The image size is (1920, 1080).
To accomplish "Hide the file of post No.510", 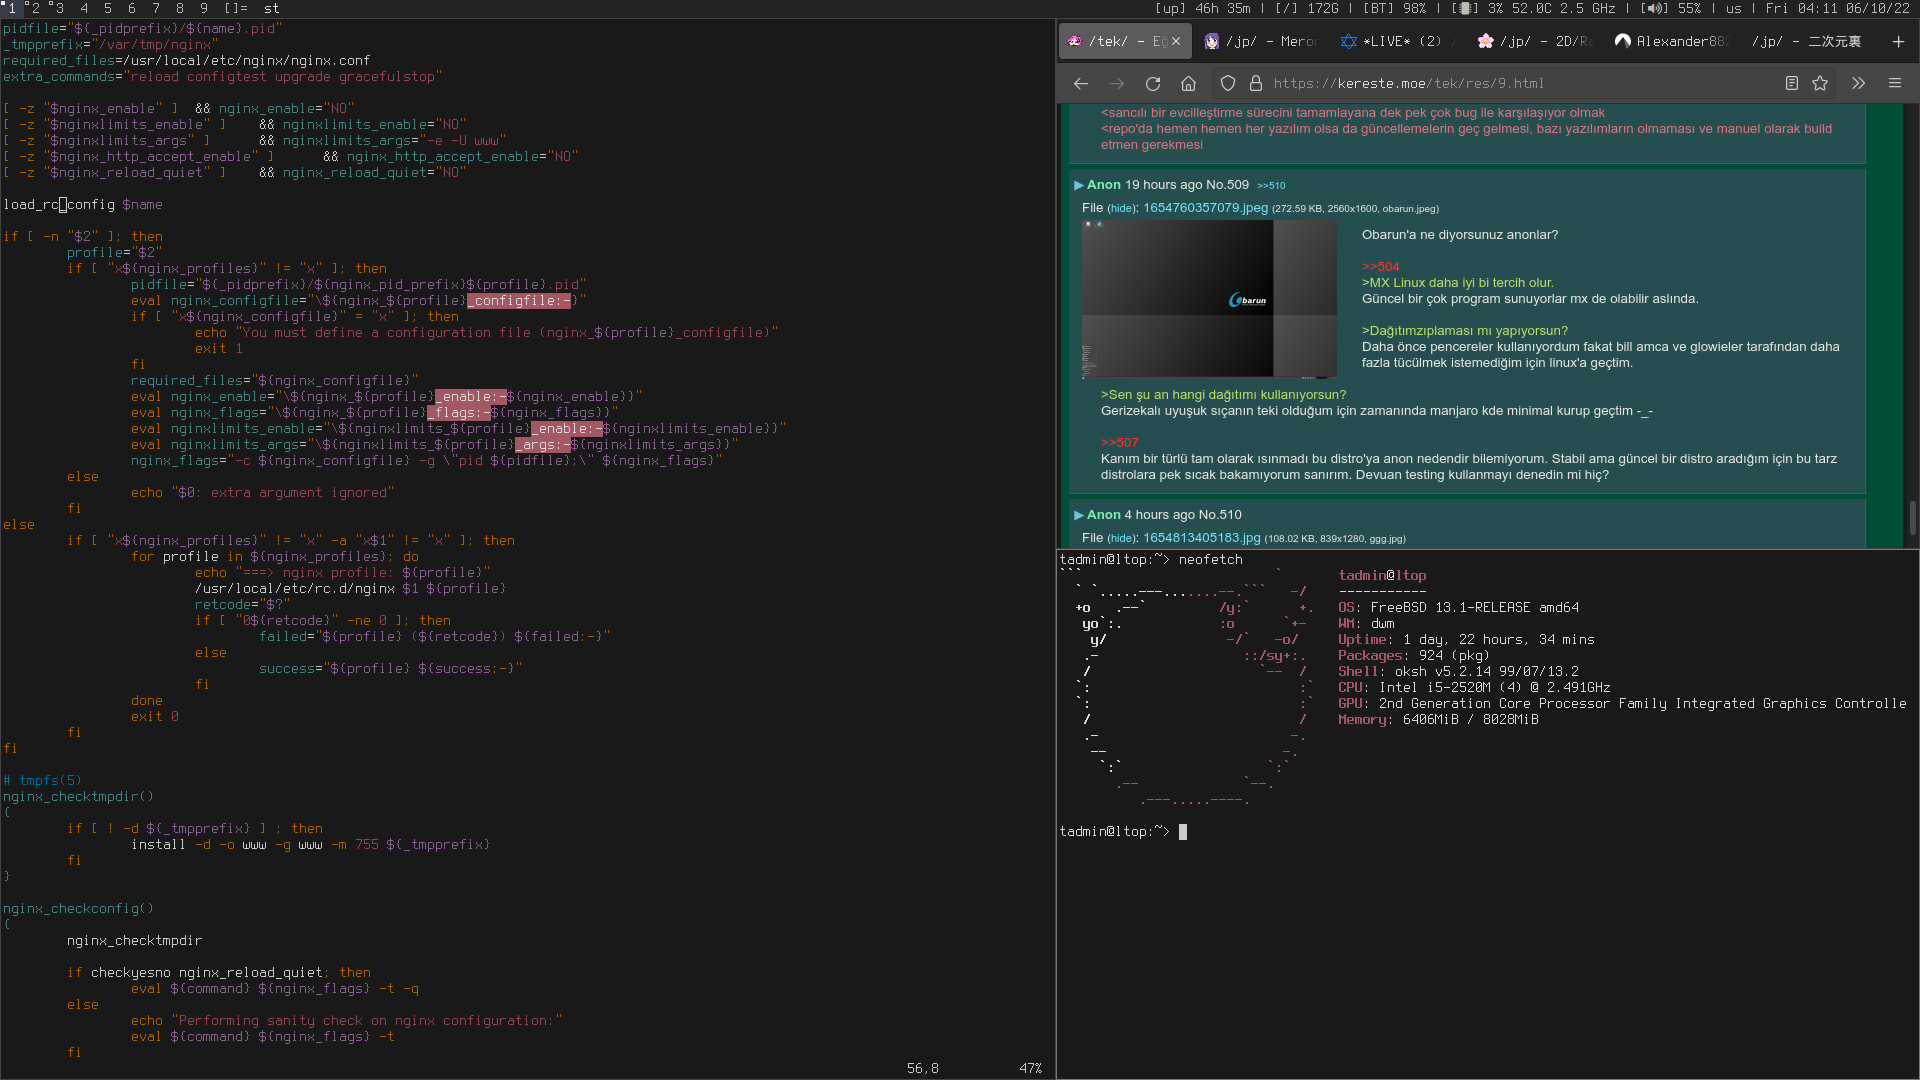I will tap(1122, 539).
